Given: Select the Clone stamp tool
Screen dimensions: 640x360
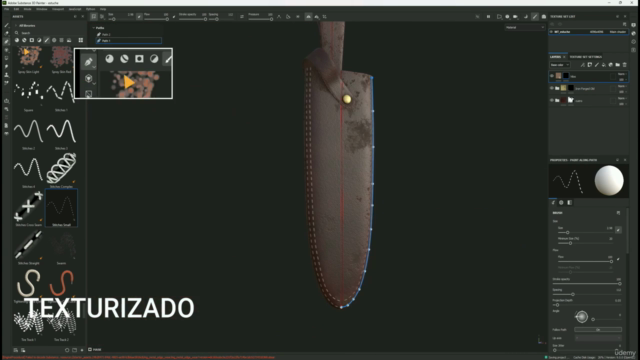Looking at the screenshot, I should click(x=7, y=75).
